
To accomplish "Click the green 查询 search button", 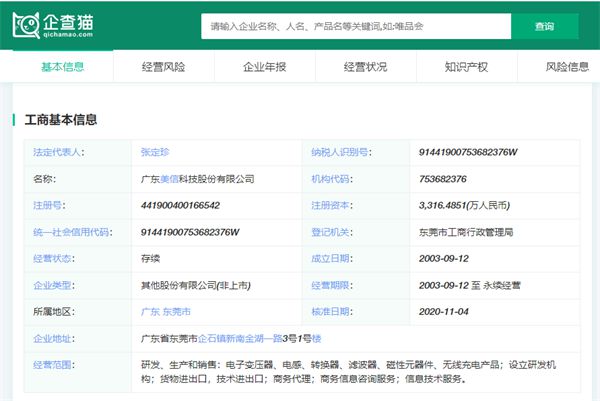I will (545, 26).
